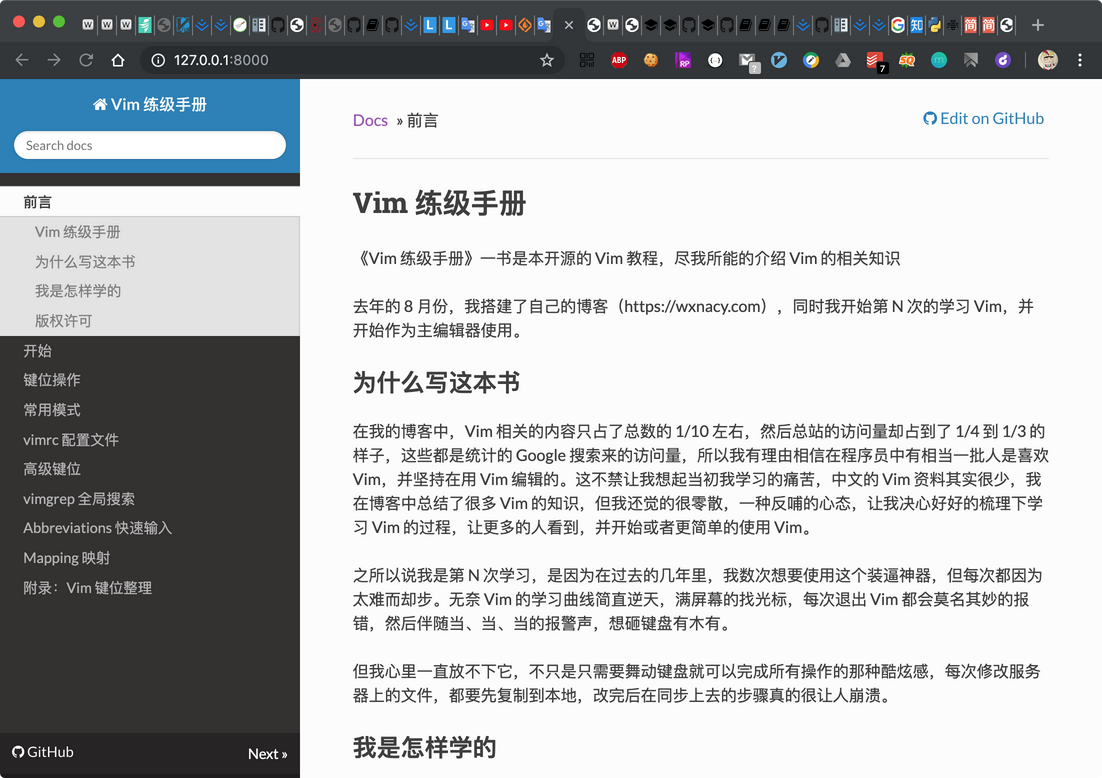
Task: Open a new tab with the plus button
Action: [1038, 25]
